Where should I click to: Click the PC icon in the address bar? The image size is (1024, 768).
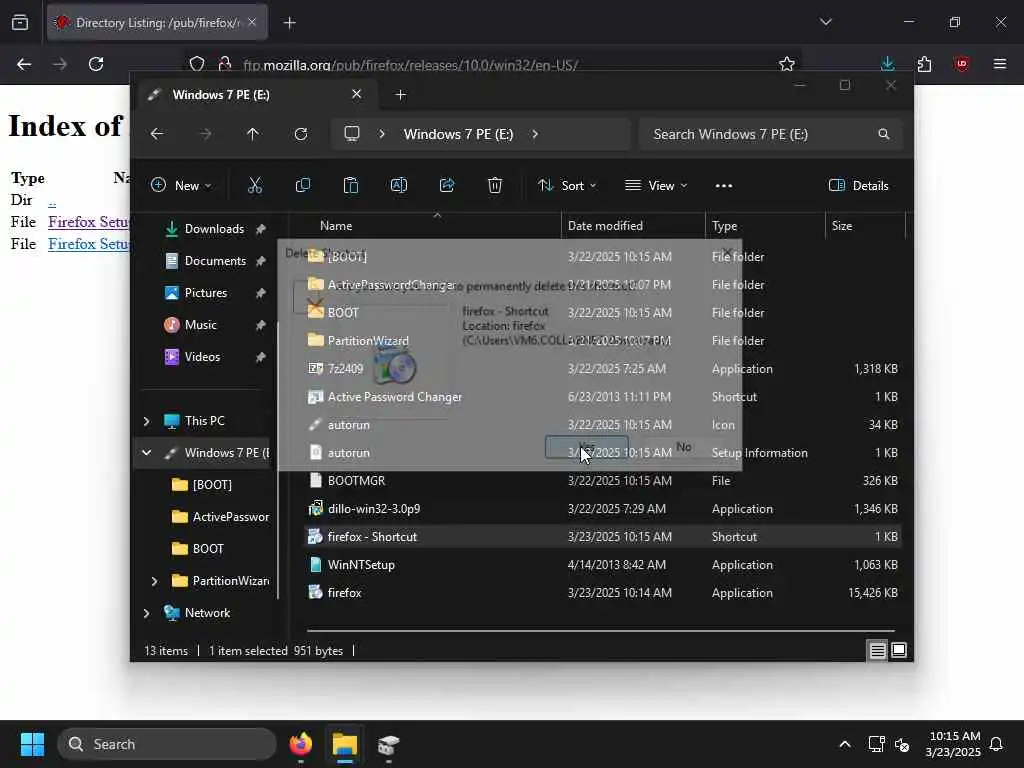coord(352,134)
